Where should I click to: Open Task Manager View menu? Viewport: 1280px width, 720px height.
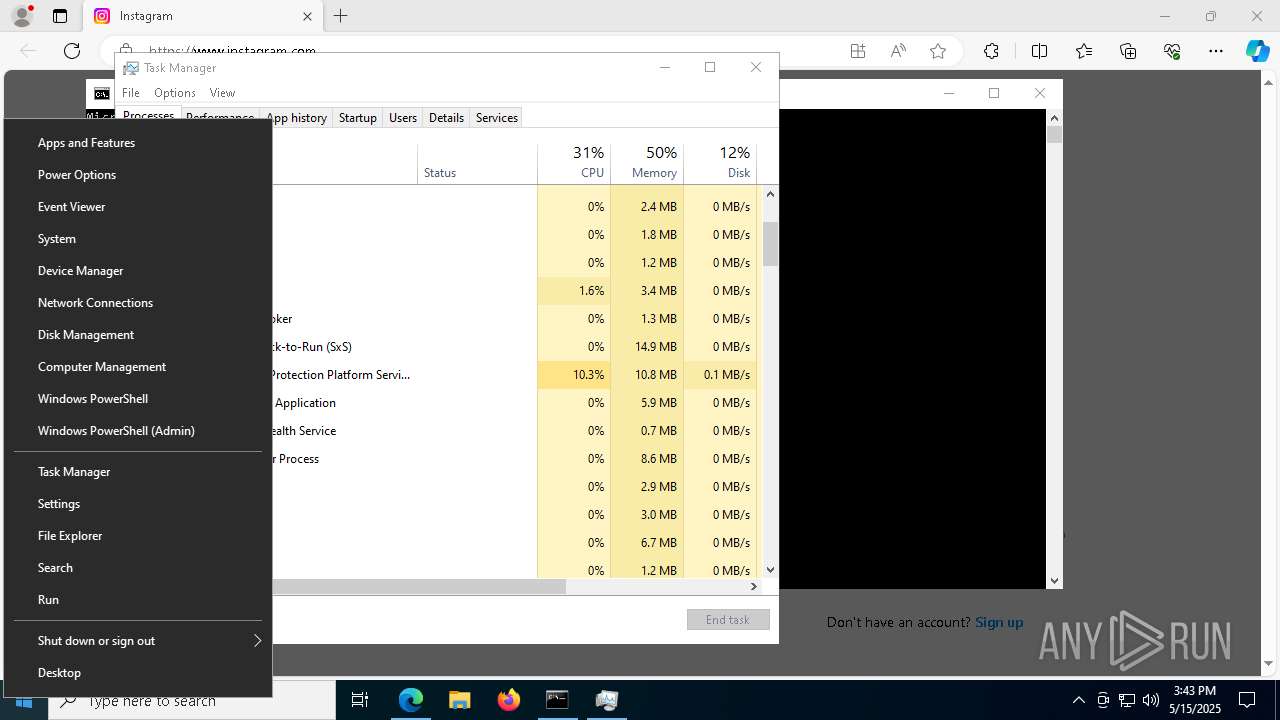click(222, 93)
